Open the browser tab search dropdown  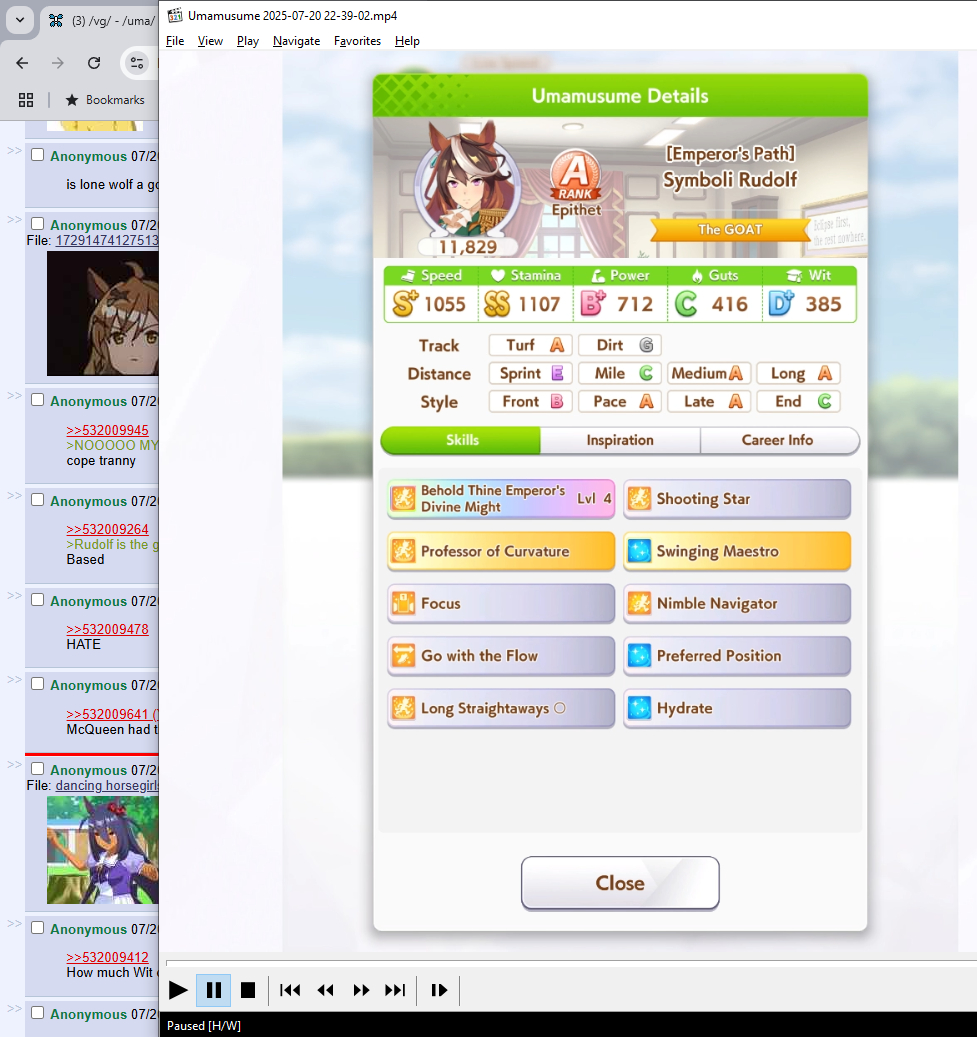[x=20, y=20]
